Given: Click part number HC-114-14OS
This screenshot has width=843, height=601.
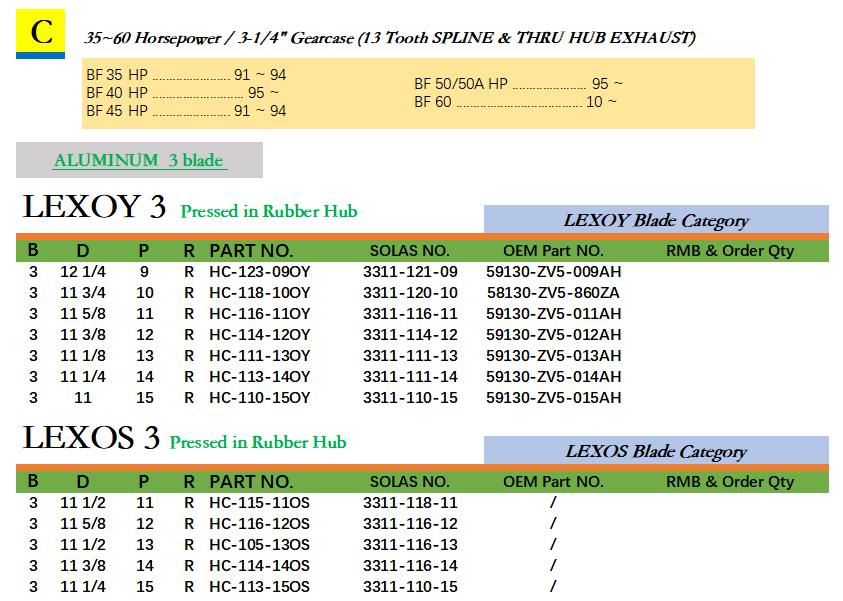Looking at the screenshot, I should [260, 566].
